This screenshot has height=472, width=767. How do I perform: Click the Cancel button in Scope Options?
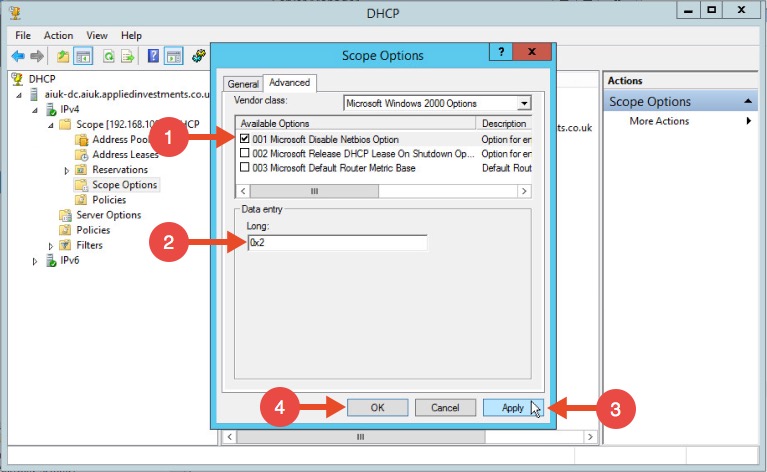[x=444, y=408]
